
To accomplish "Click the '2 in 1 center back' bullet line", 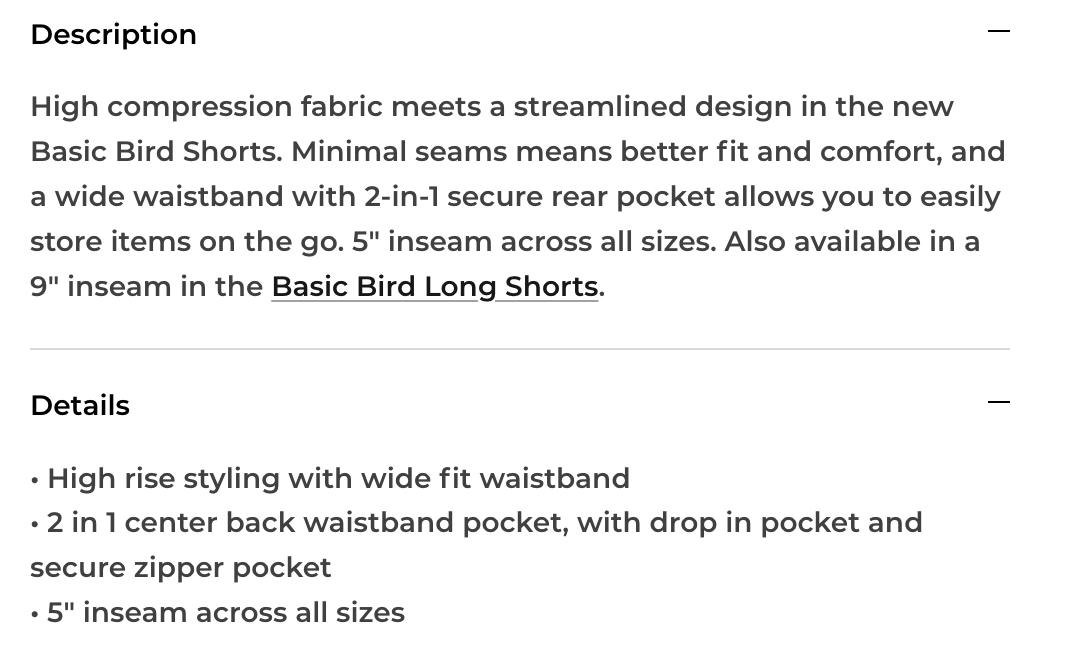I will pyautogui.click(x=477, y=523).
